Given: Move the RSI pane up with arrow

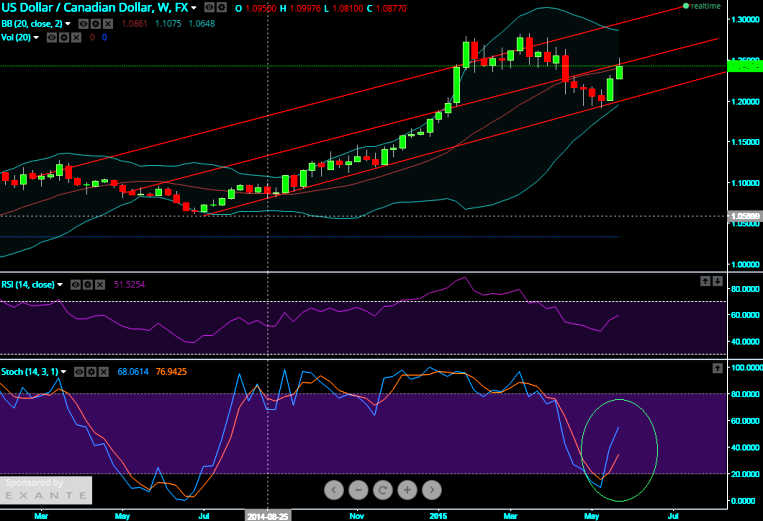Looking at the screenshot, I should coord(704,282).
